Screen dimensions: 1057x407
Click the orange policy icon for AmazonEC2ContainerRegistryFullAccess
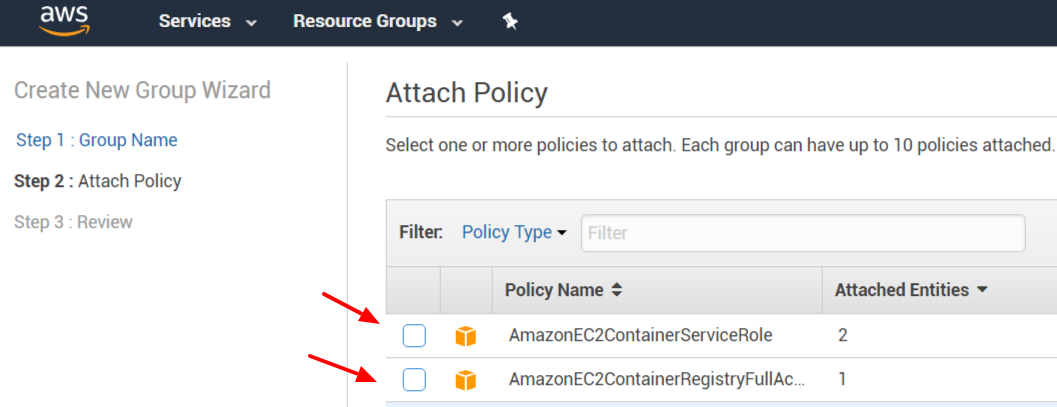465,380
